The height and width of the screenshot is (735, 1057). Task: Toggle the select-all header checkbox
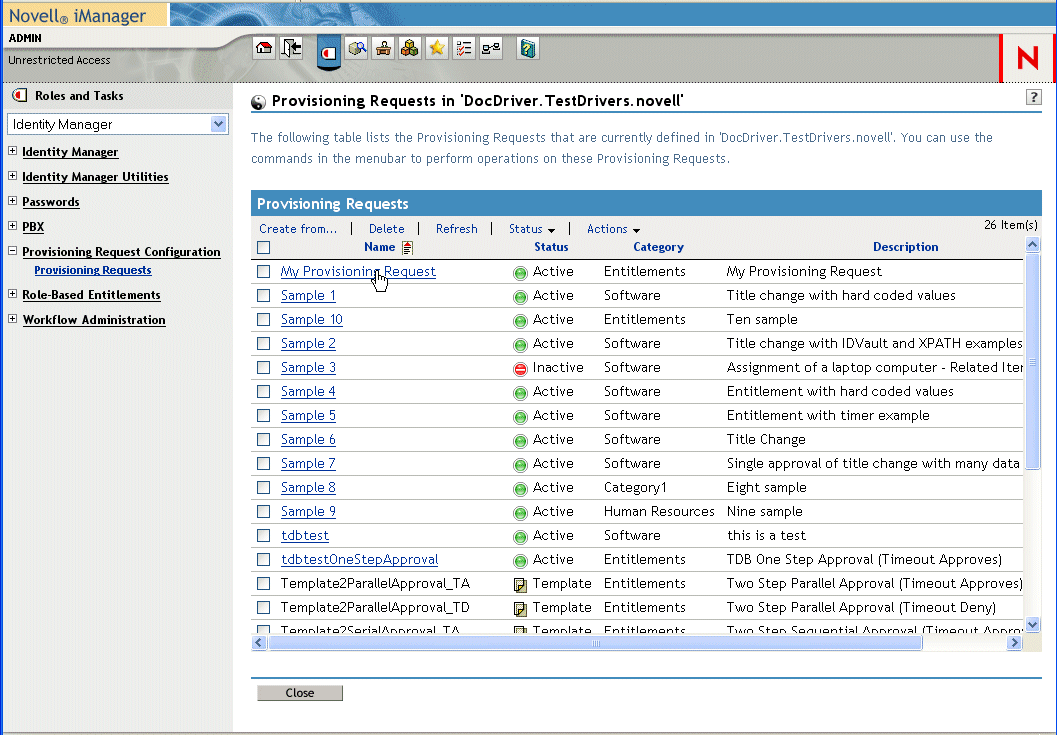point(264,247)
